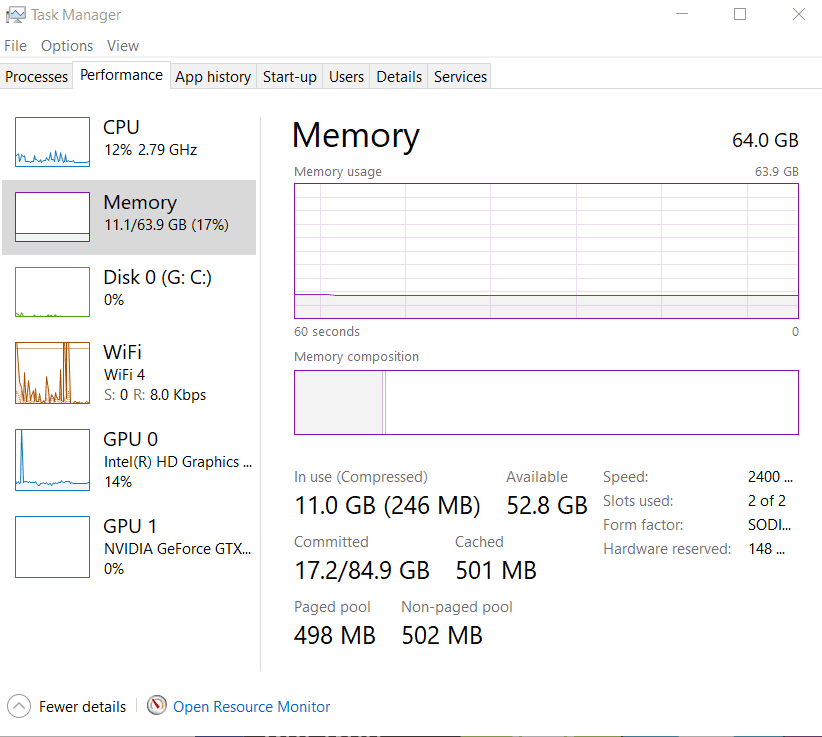Switch to the Processes tab
Image resolution: width=822 pixels, height=737 pixels.
tap(37, 77)
